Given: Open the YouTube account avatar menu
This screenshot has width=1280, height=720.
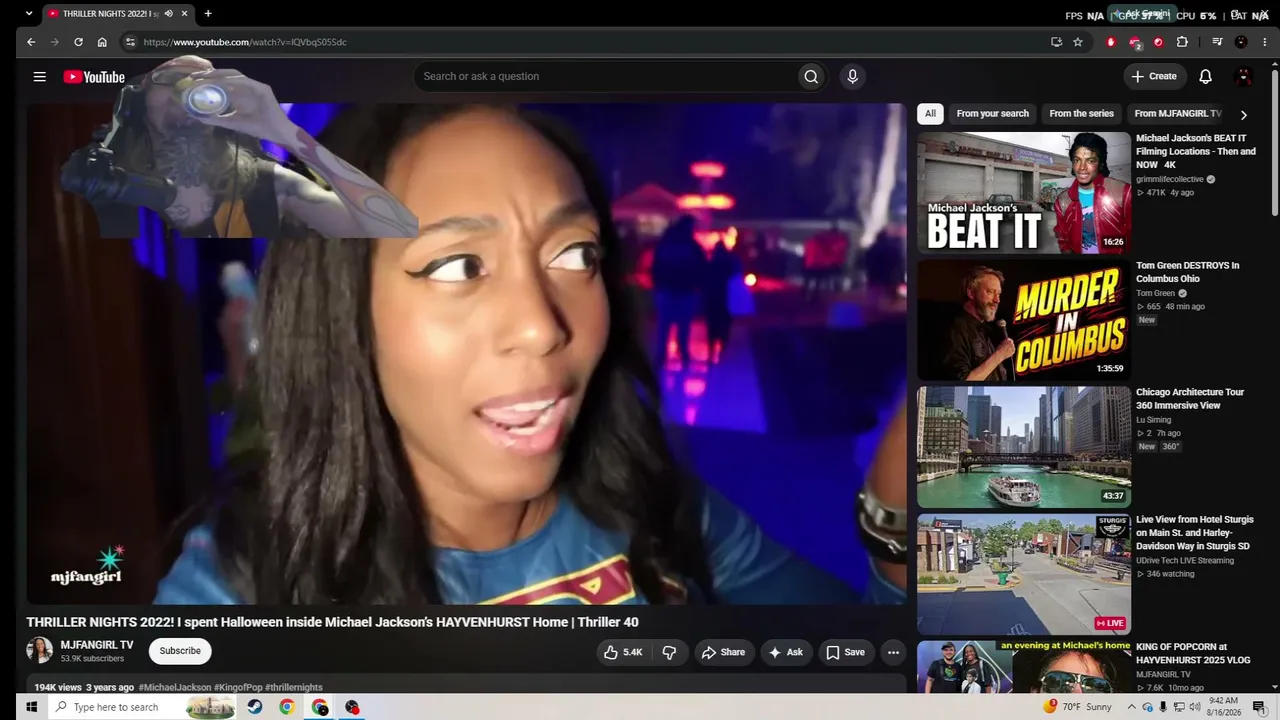Looking at the screenshot, I should click(1244, 76).
